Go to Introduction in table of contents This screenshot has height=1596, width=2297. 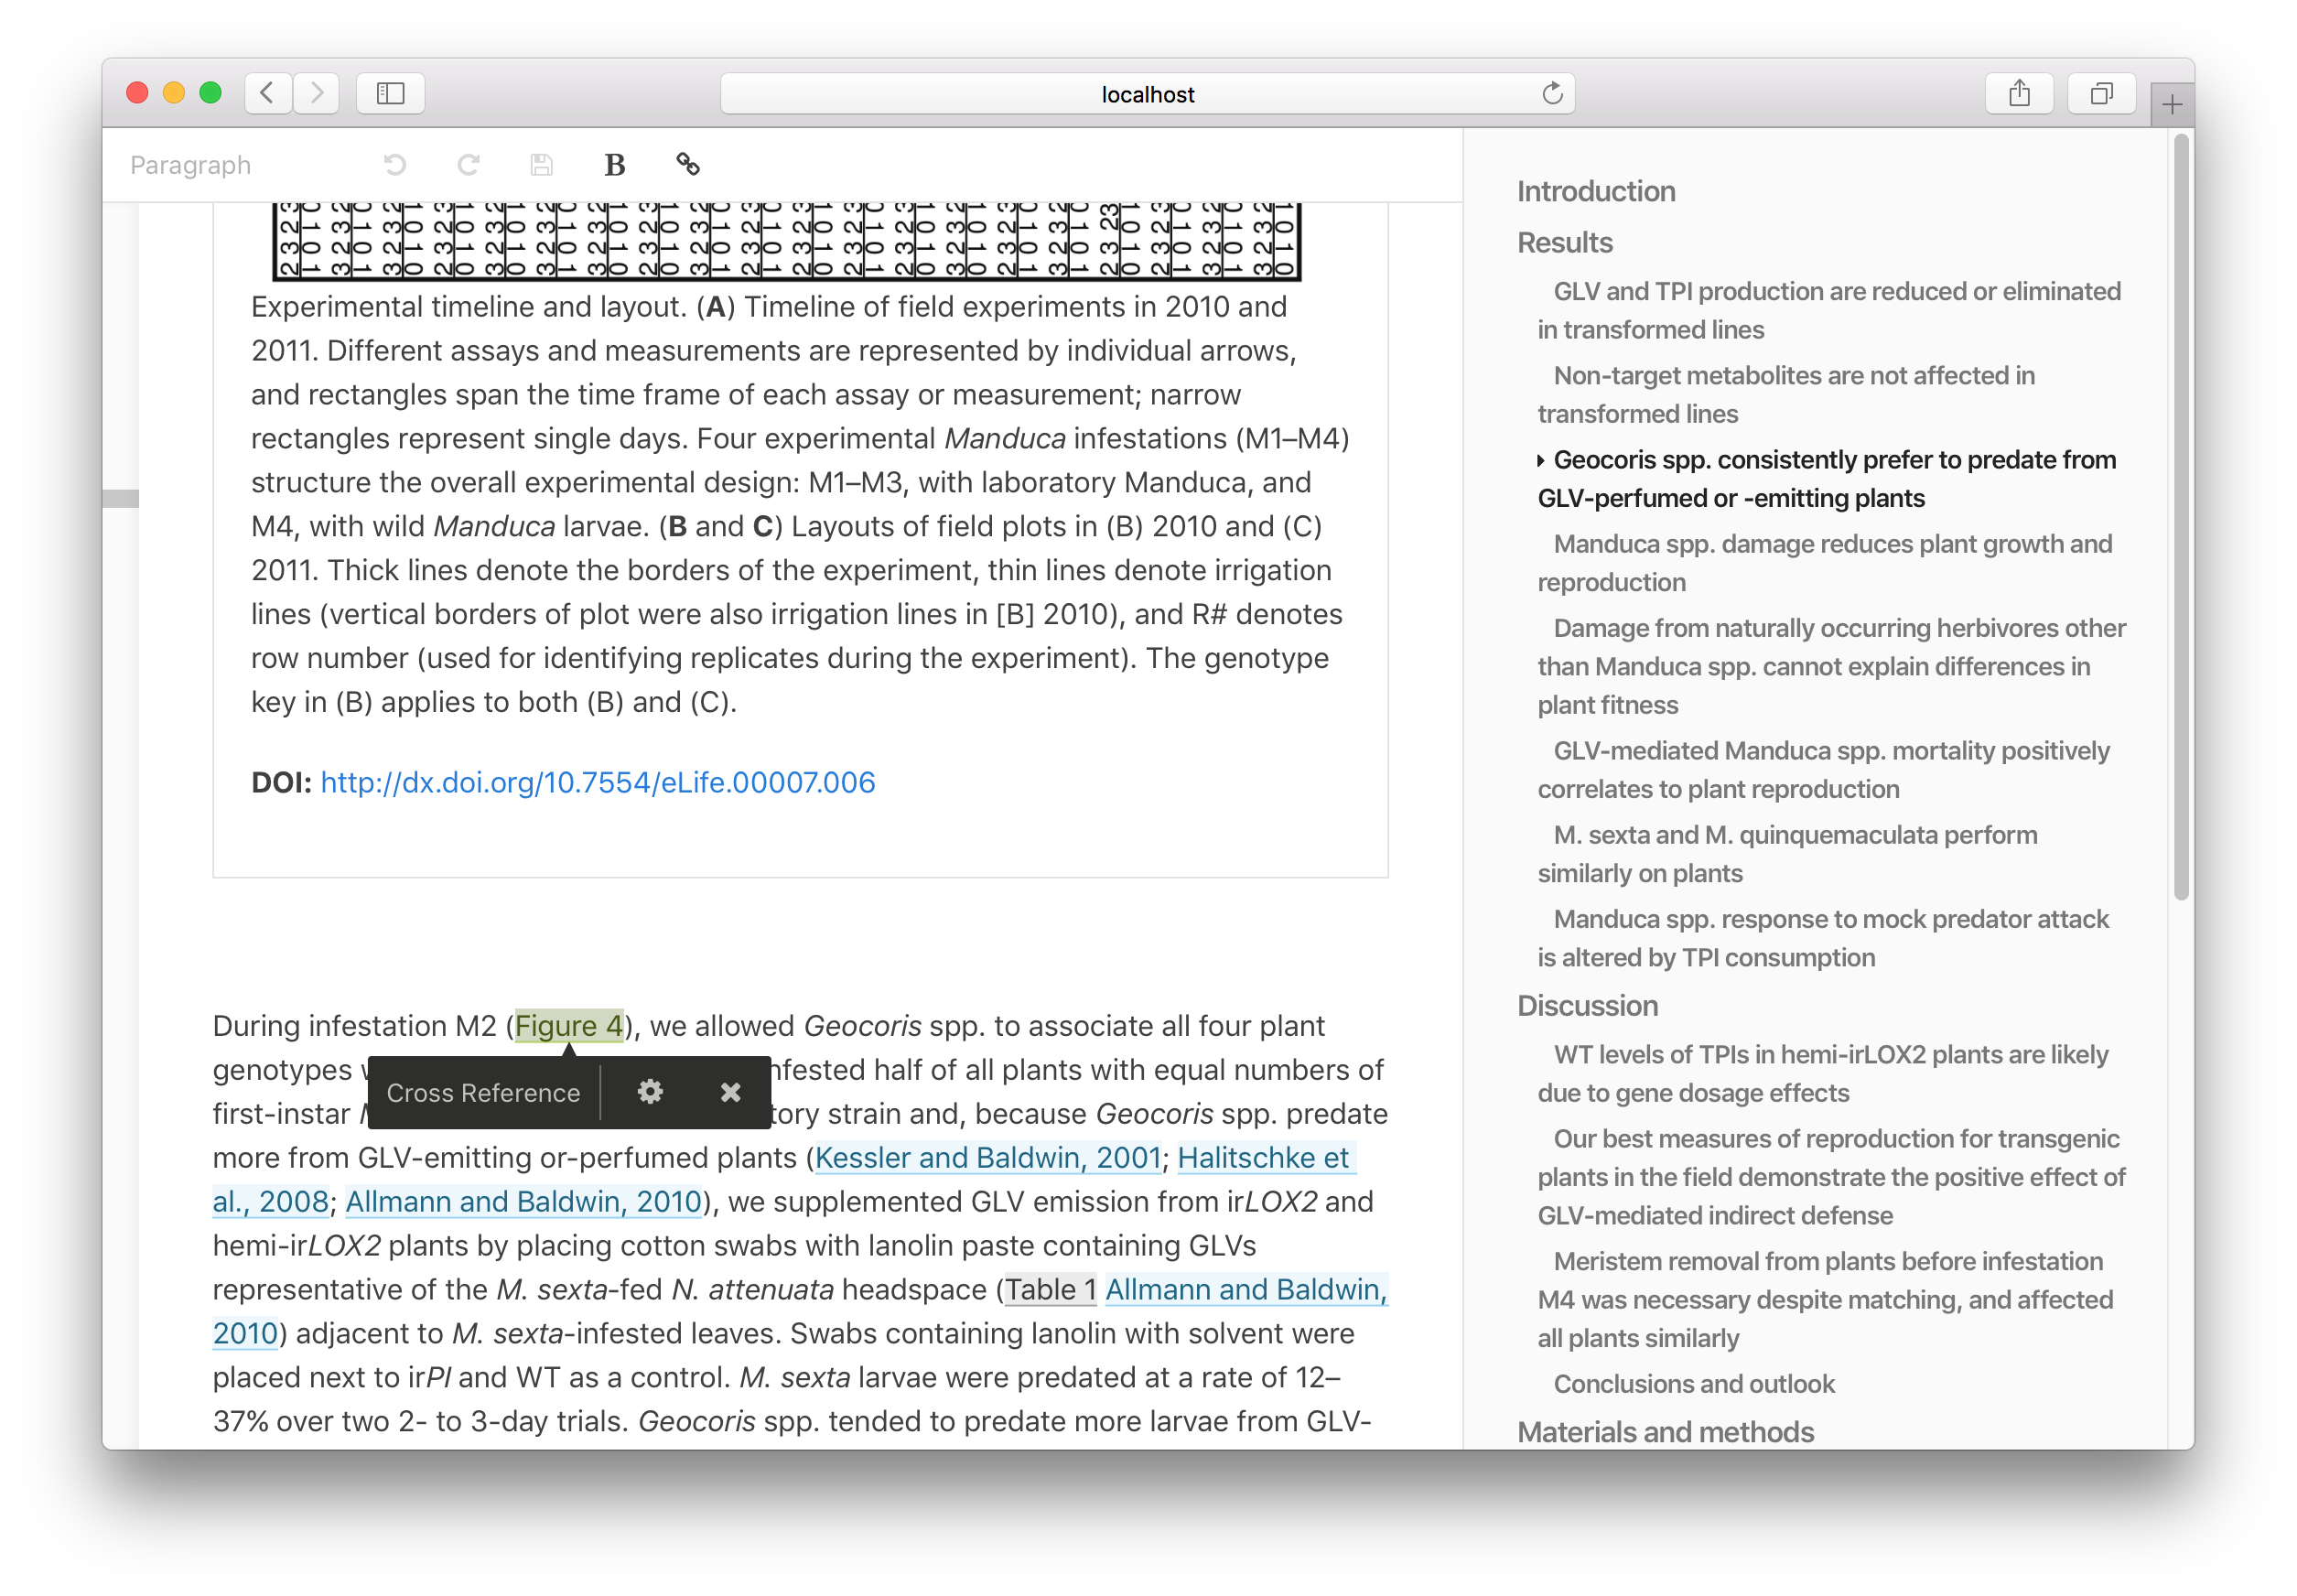pos(1596,191)
